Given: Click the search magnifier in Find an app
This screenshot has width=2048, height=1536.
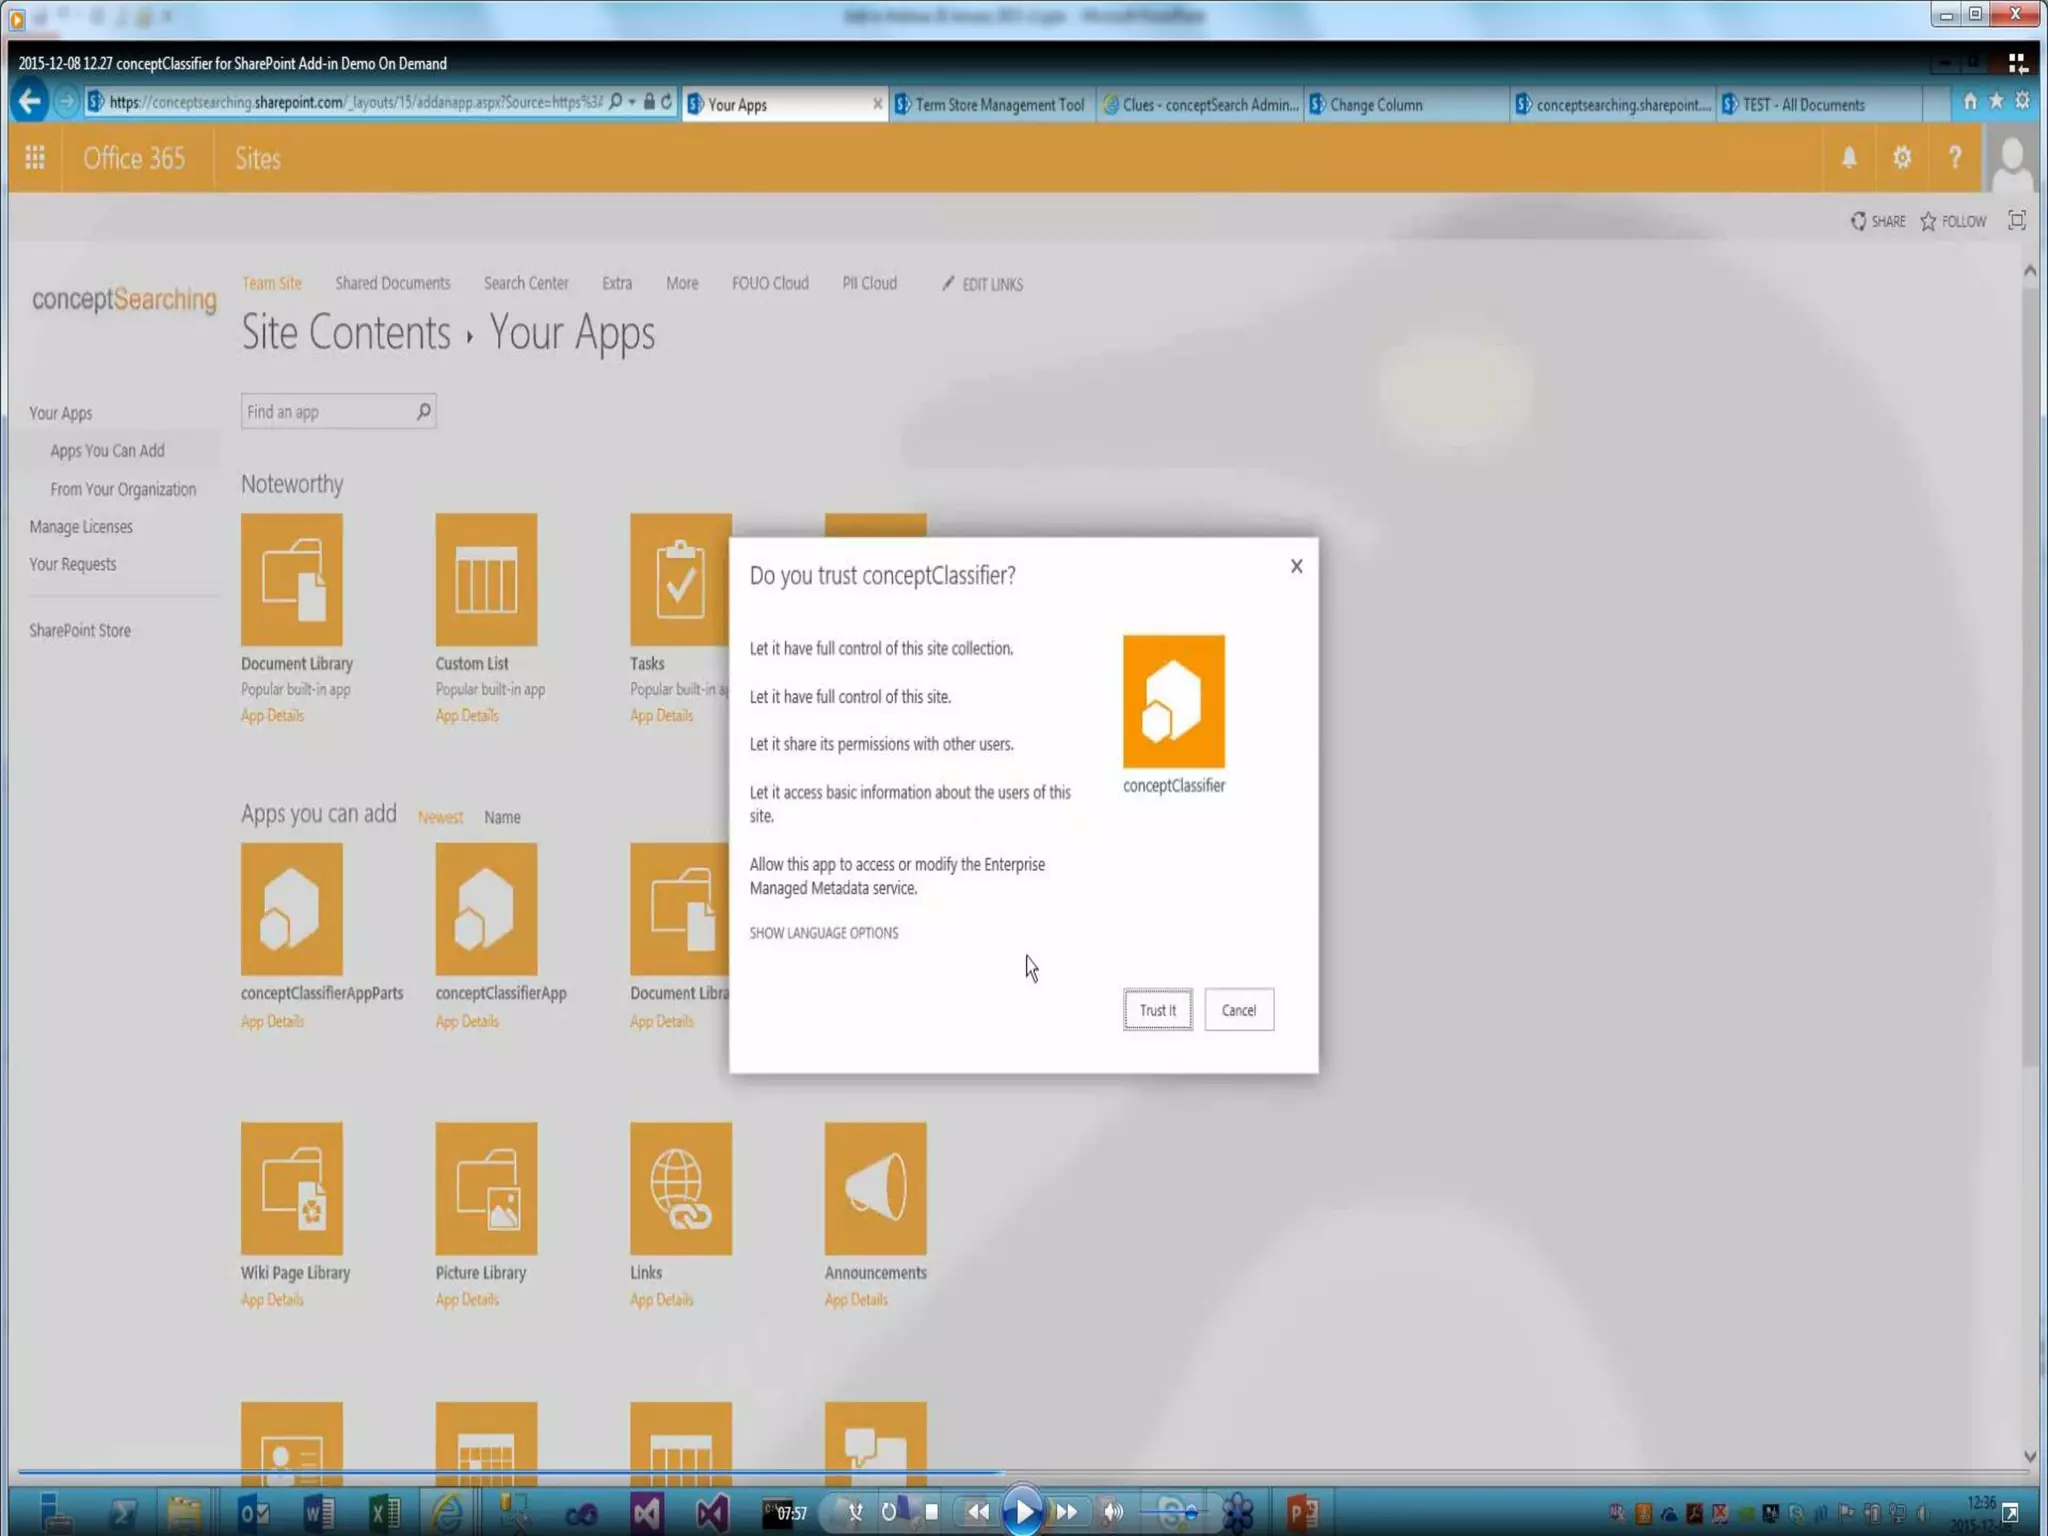Looking at the screenshot, I should (x=424, y=411).
